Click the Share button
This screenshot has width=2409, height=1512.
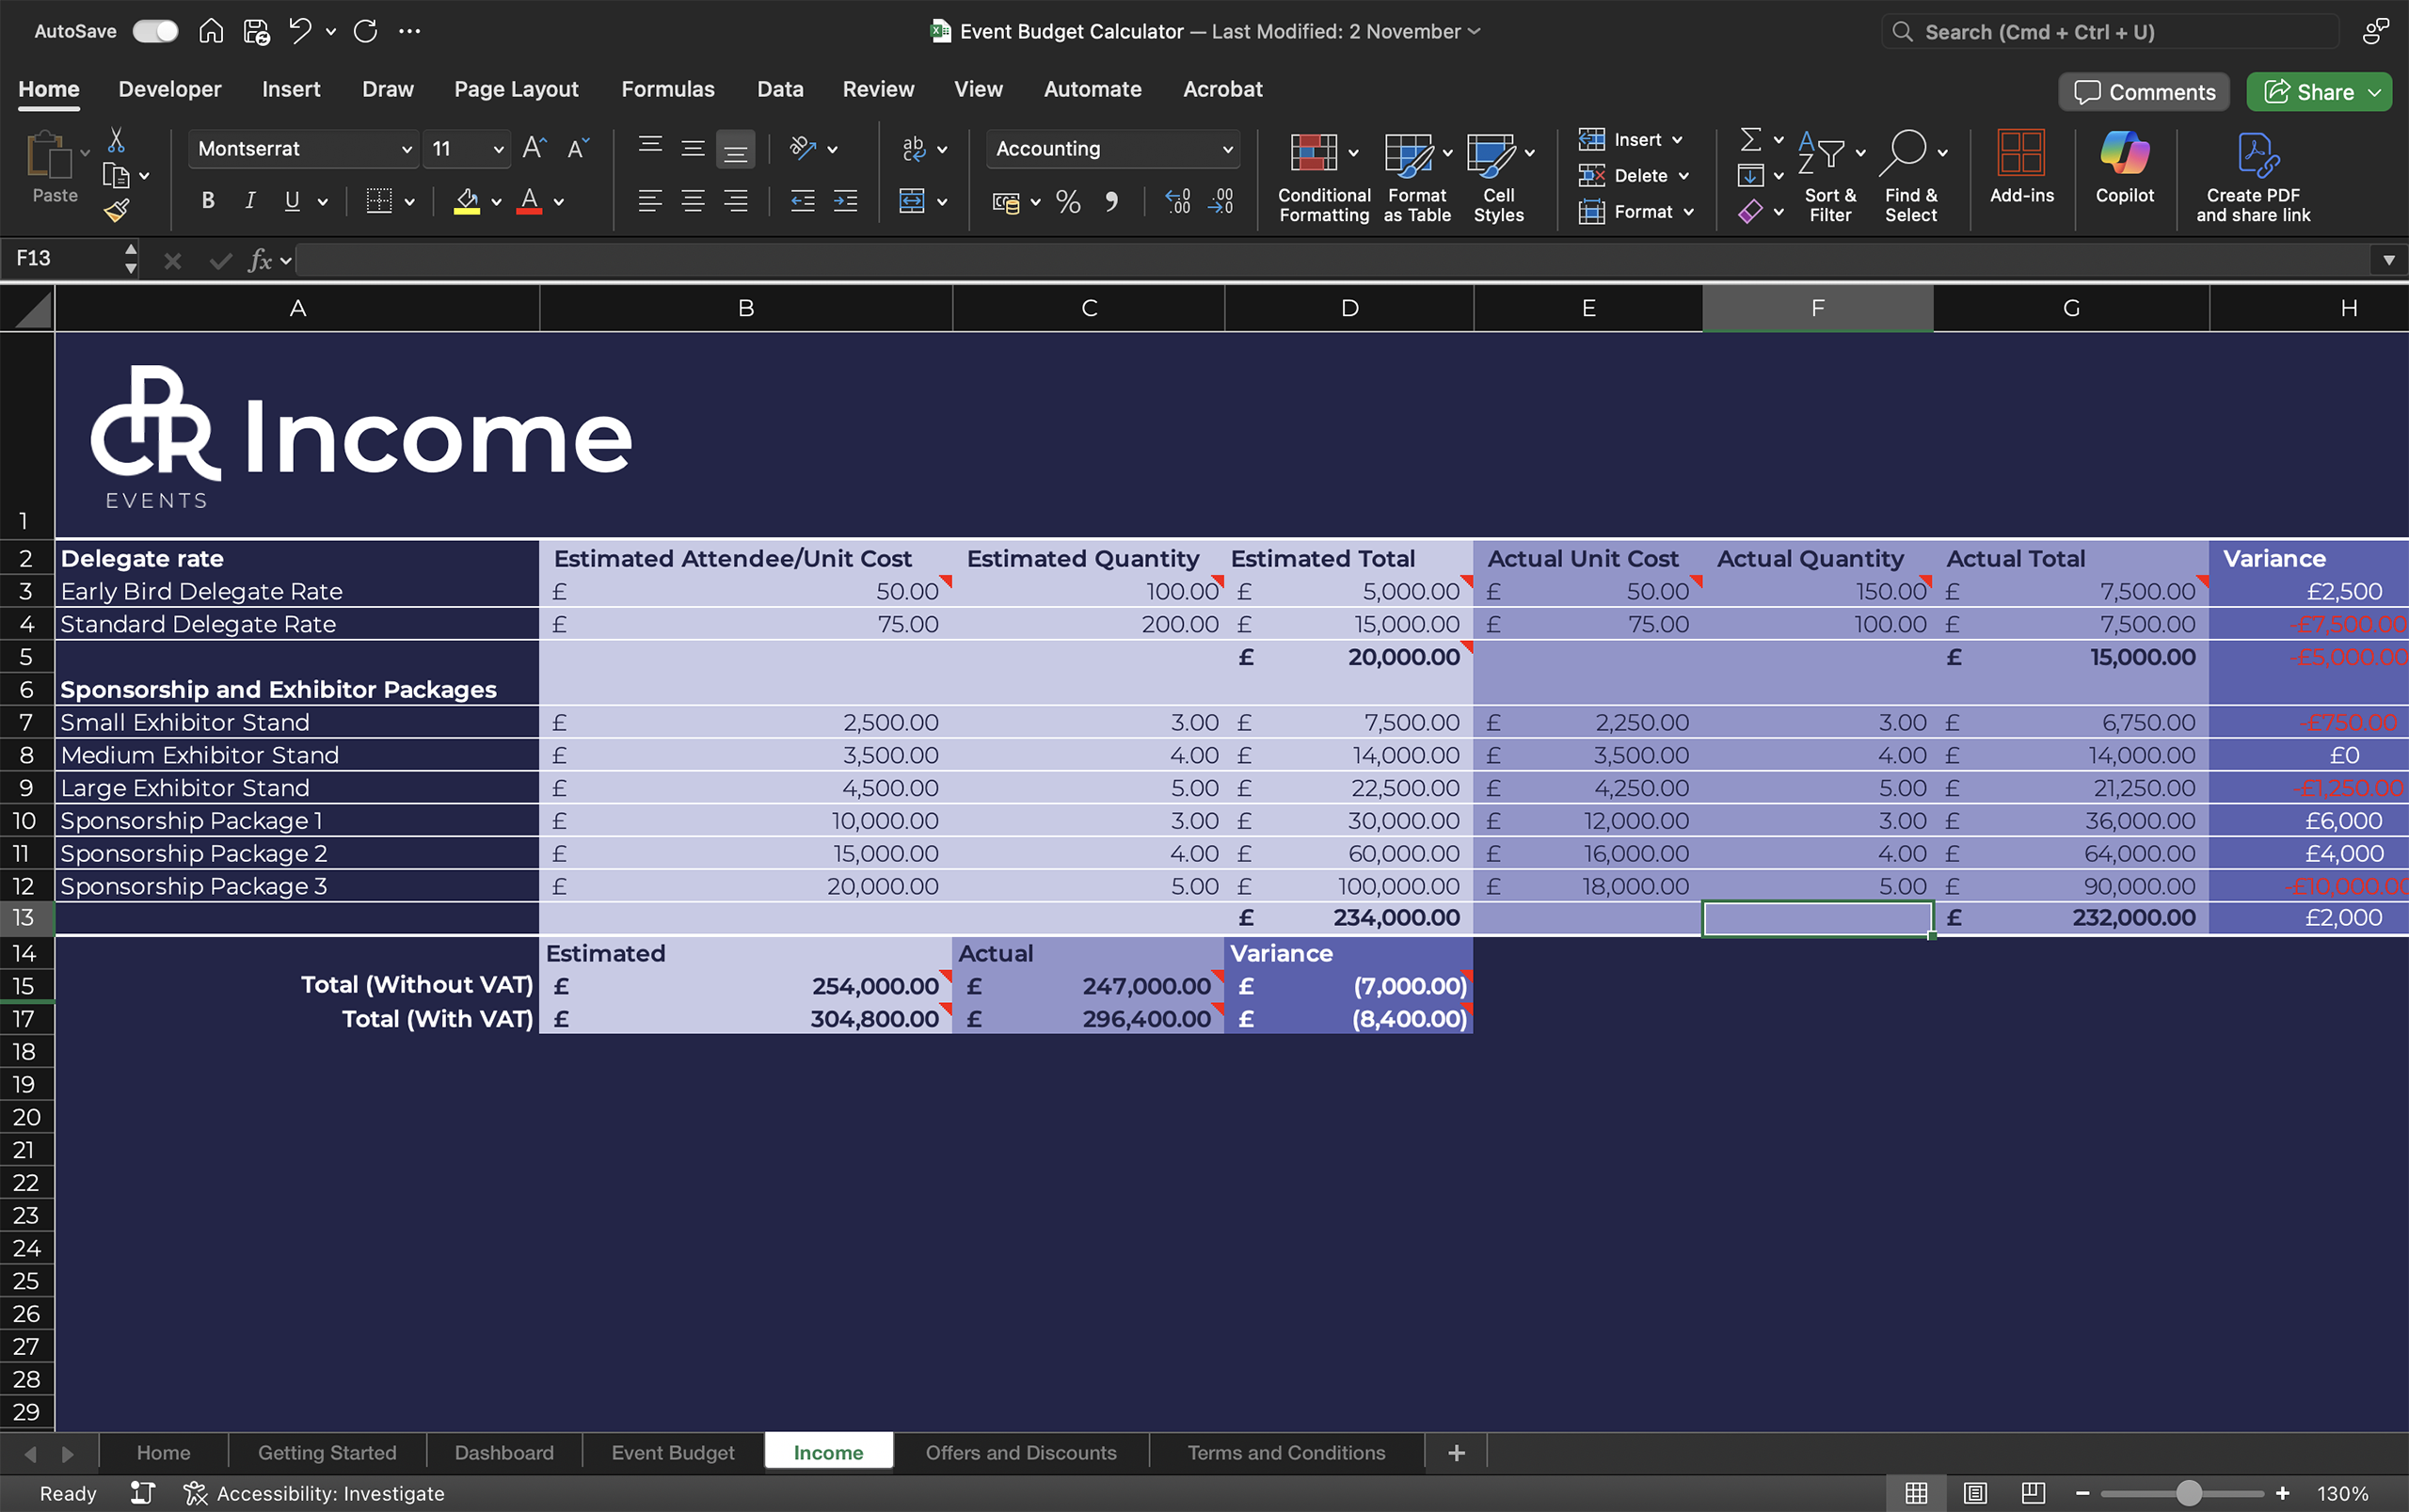coord(2308,92)
